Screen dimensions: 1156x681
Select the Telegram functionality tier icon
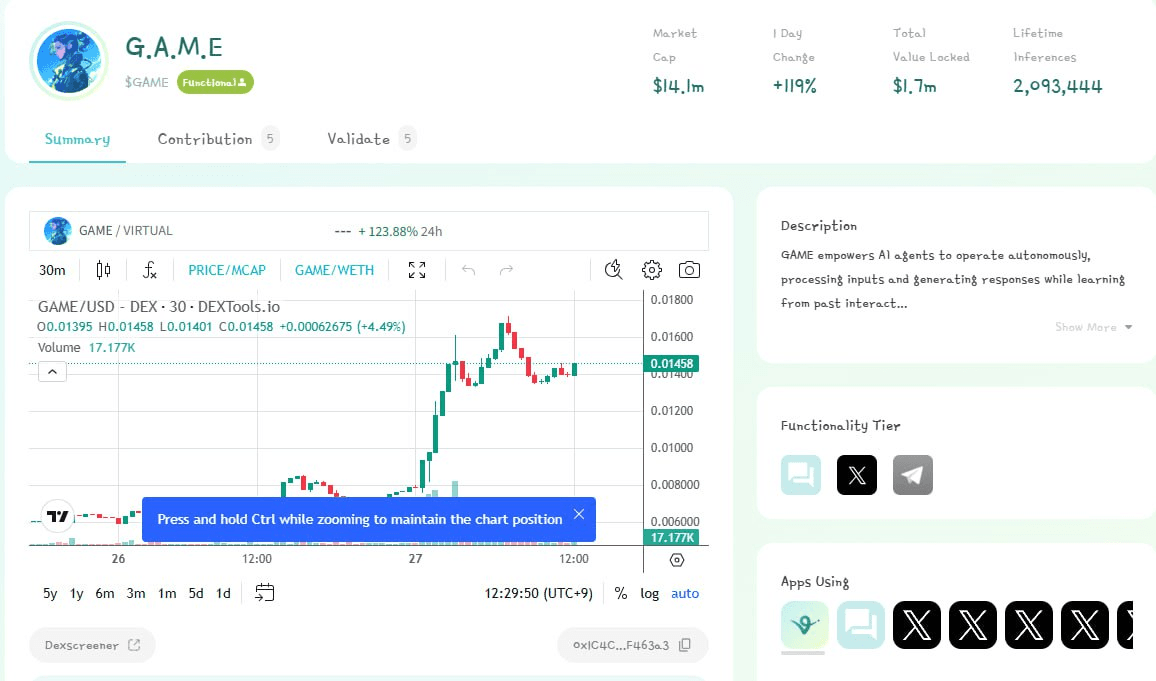(x=913, y=475)
